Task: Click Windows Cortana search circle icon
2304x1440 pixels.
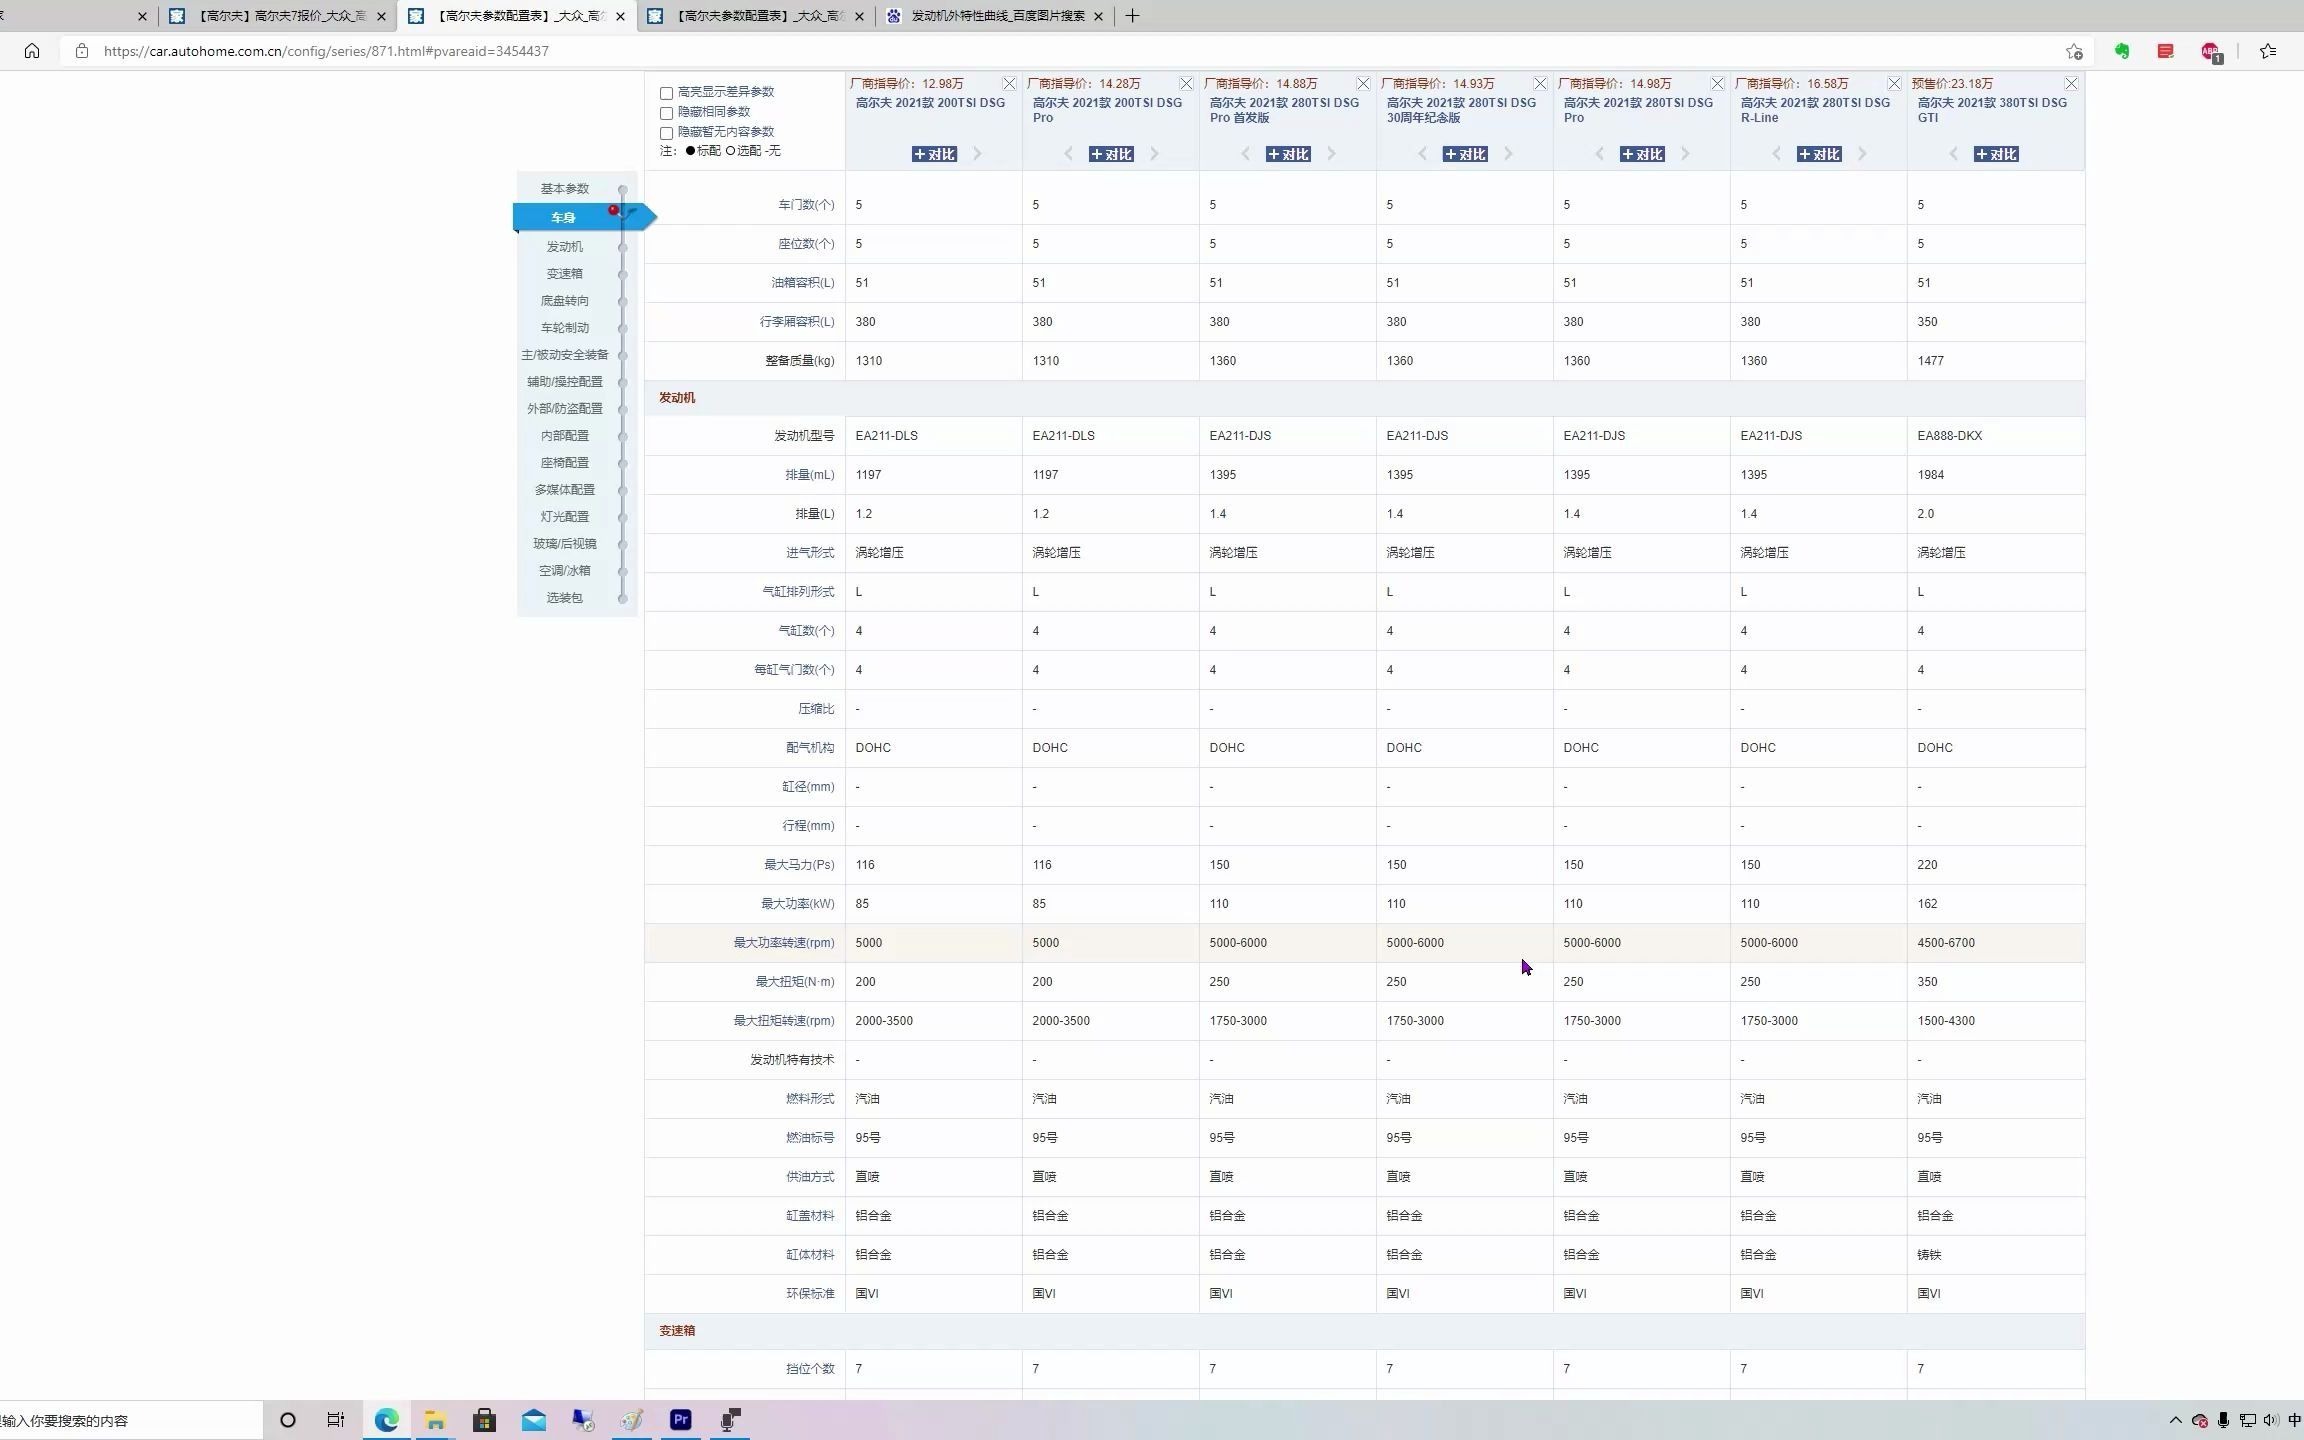Action: 288,1420
